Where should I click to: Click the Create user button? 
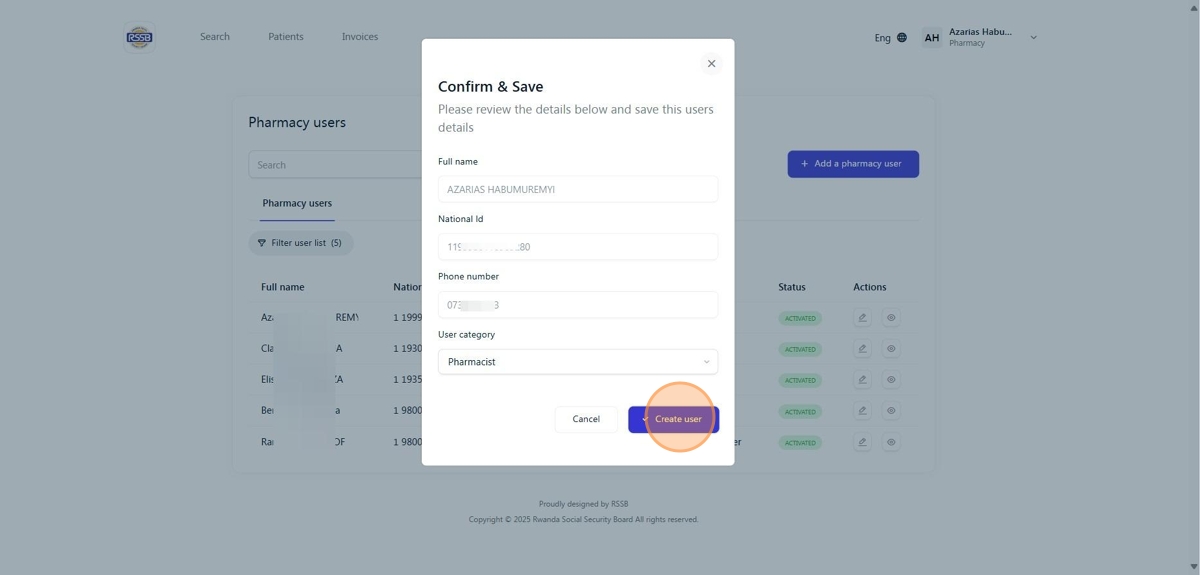pos(673,419)
